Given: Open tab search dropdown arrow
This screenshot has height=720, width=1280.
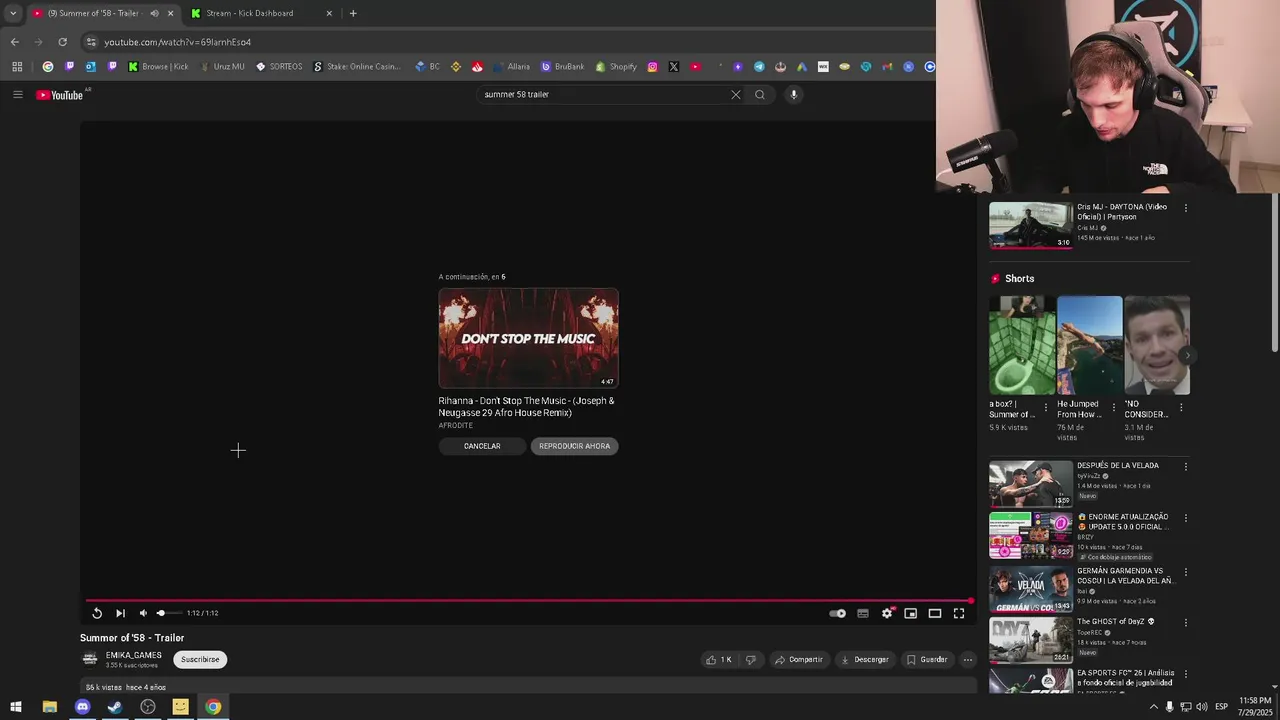Looking at the screenshot, I should (12, 13).
